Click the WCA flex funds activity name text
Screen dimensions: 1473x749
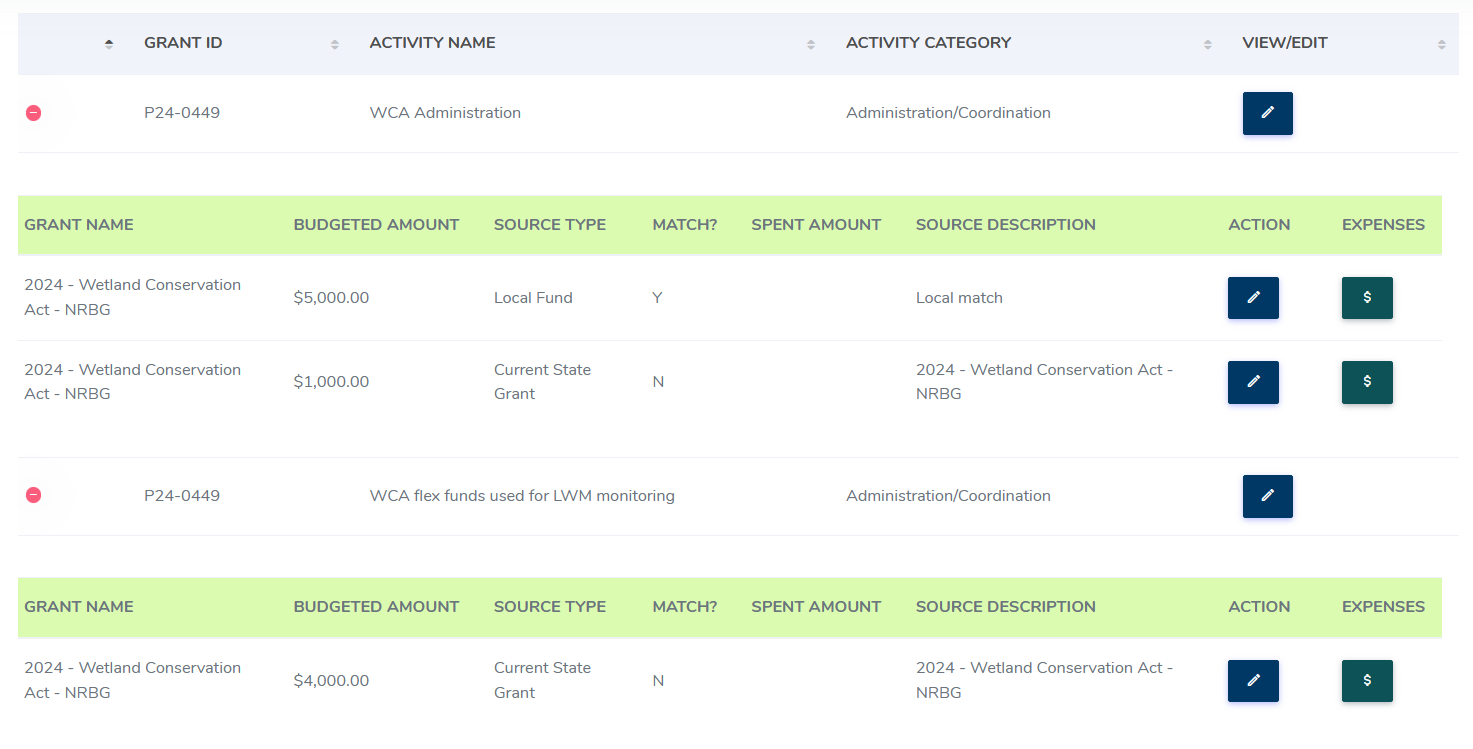(522, 496)
